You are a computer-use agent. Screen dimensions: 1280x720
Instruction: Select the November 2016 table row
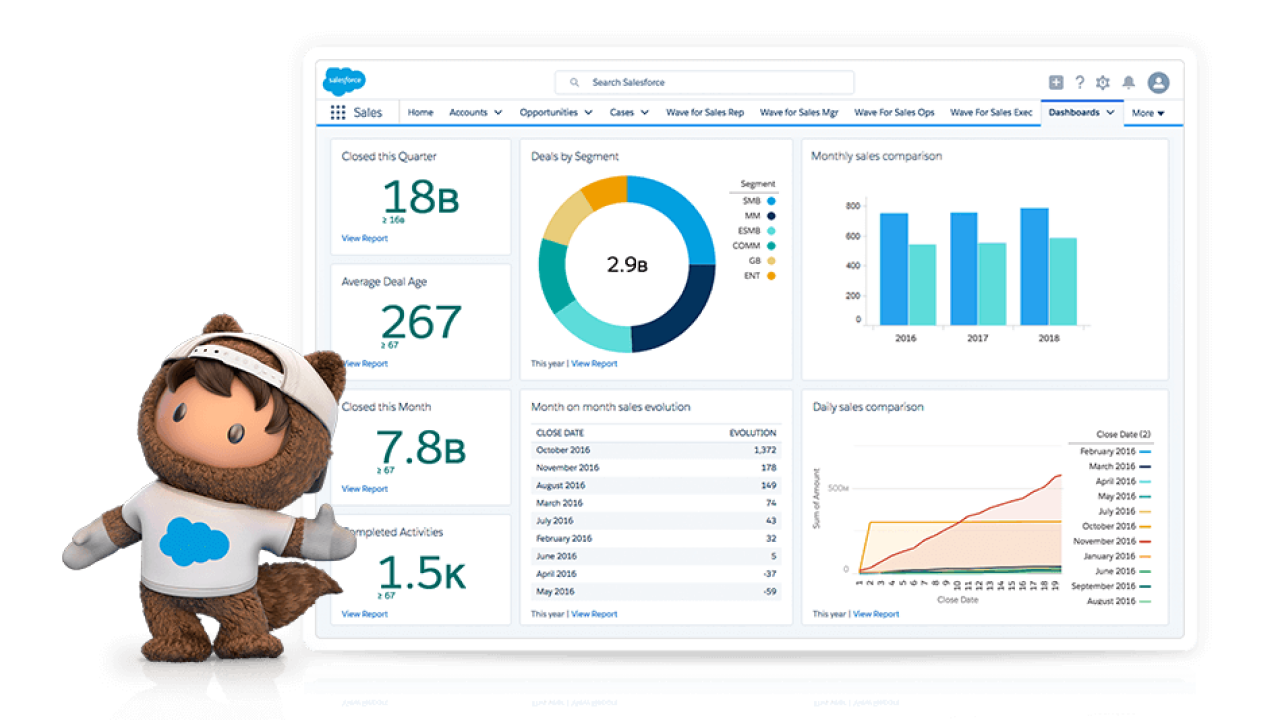(x=655, y=468)
